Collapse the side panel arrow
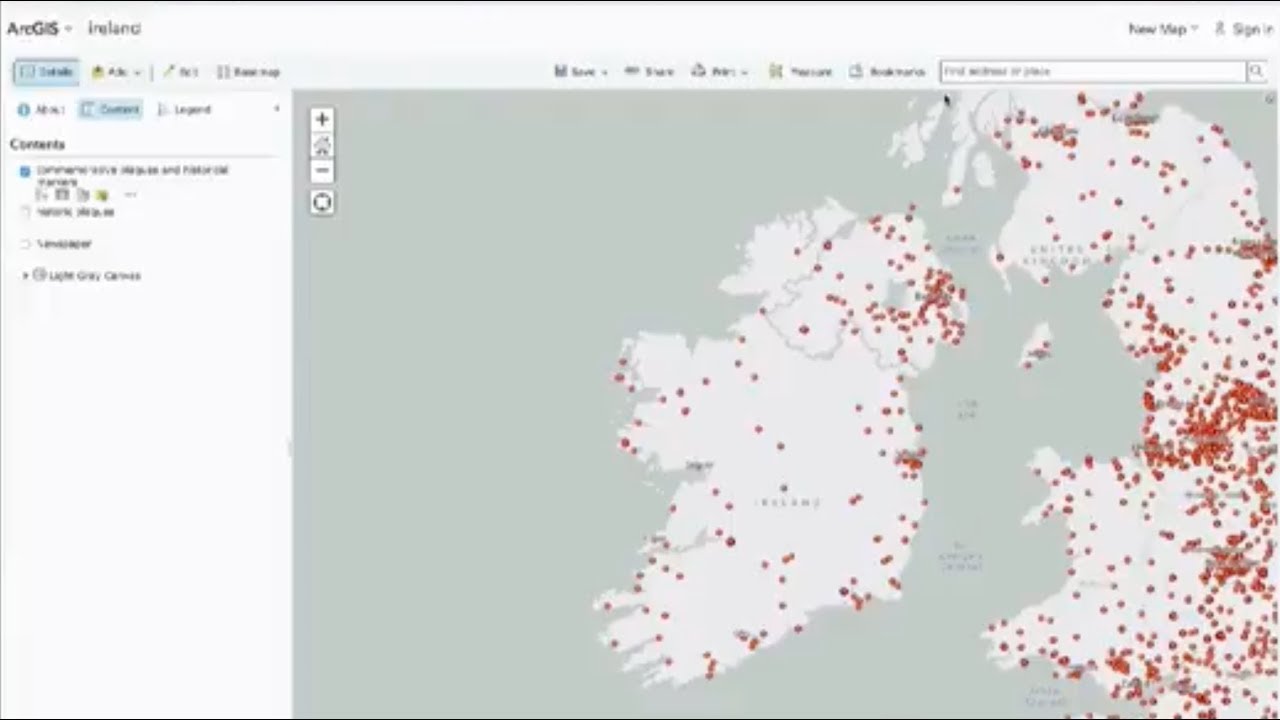This screenshot has width=1280, height=720. 277,109
